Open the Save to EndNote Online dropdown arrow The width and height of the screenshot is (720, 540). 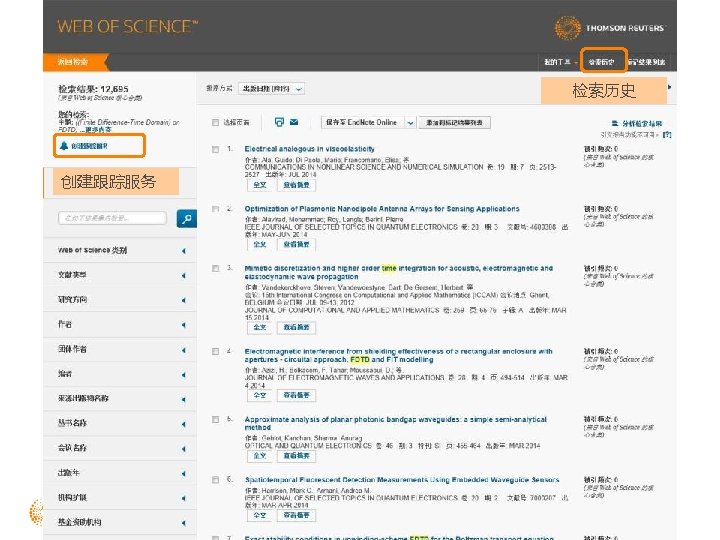point(410,123)
